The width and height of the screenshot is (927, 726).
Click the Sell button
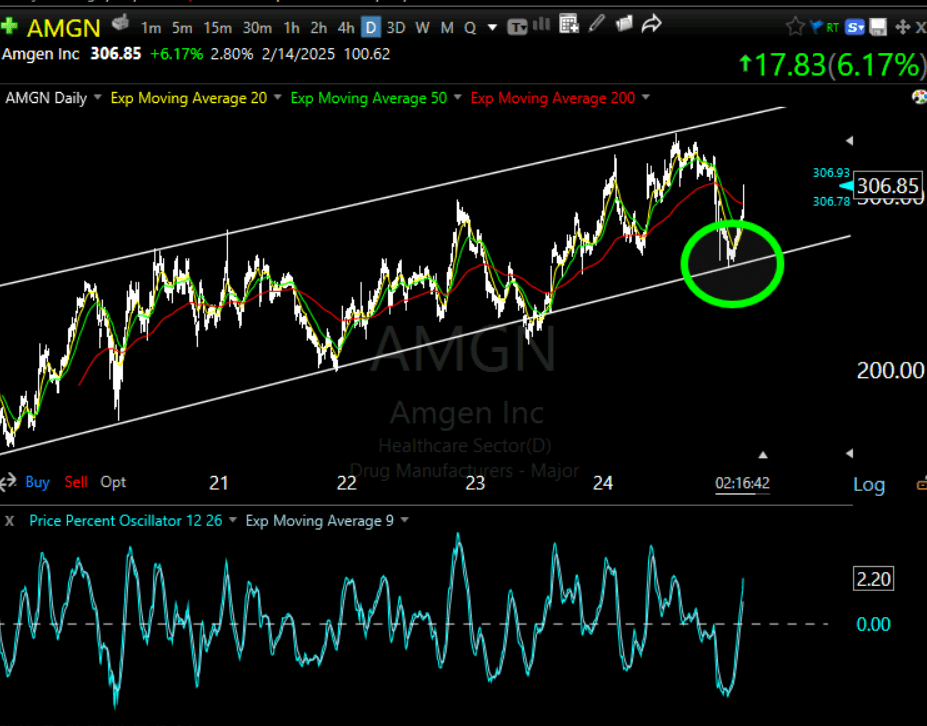point(76,482)
